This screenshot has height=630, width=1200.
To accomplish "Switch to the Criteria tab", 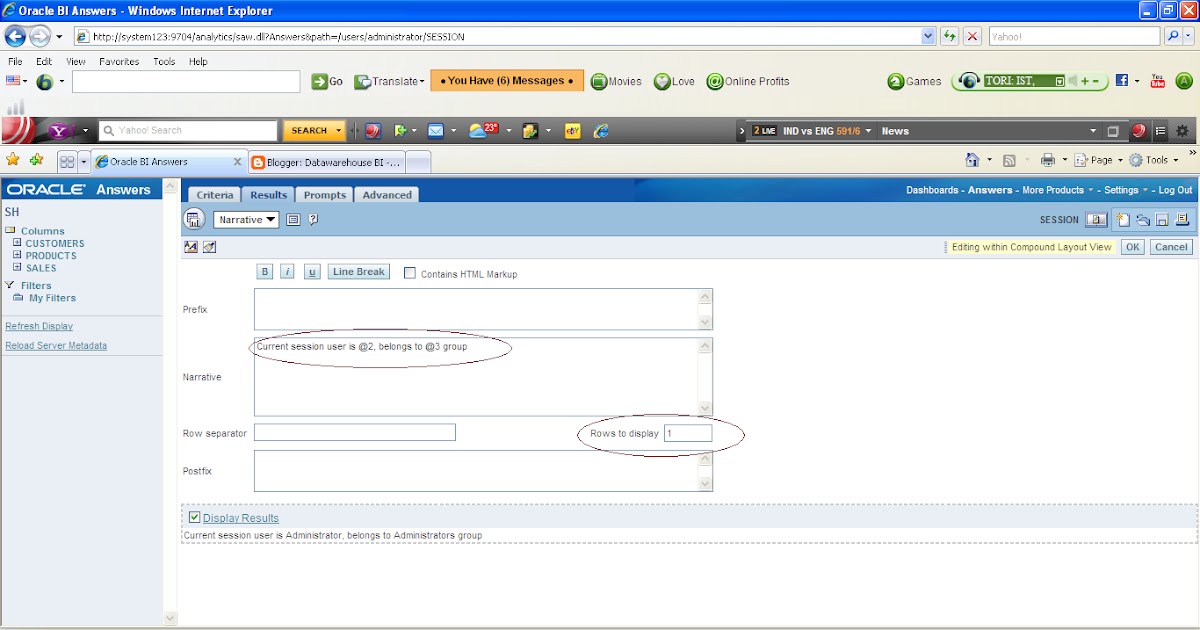I will pyautogui.click(x=214, y=194).
